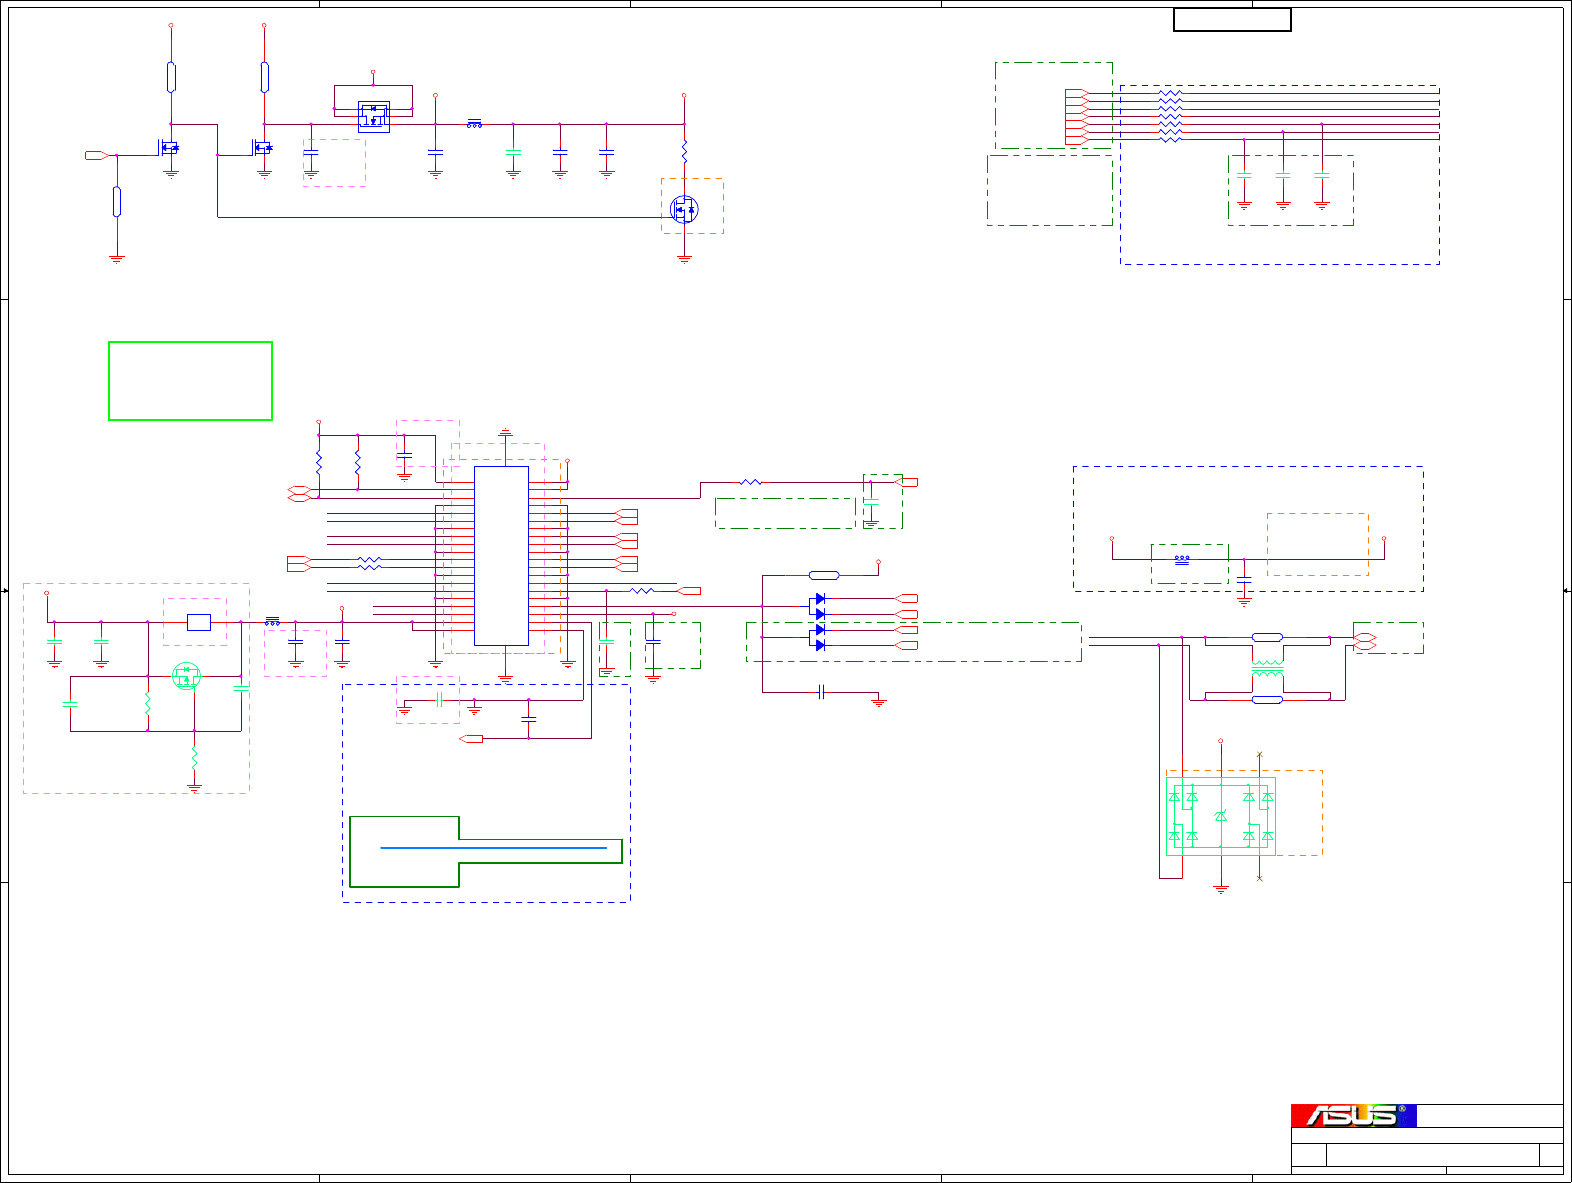
Task: Click the blue horizontal line inside the green outline
Action: pyautogui.click(x=494, y=848)
